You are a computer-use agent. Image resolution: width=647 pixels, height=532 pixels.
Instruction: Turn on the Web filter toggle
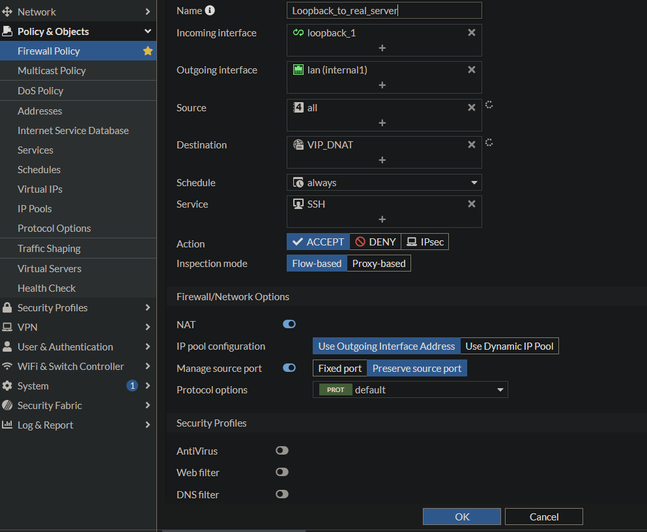tap(282, 472)
